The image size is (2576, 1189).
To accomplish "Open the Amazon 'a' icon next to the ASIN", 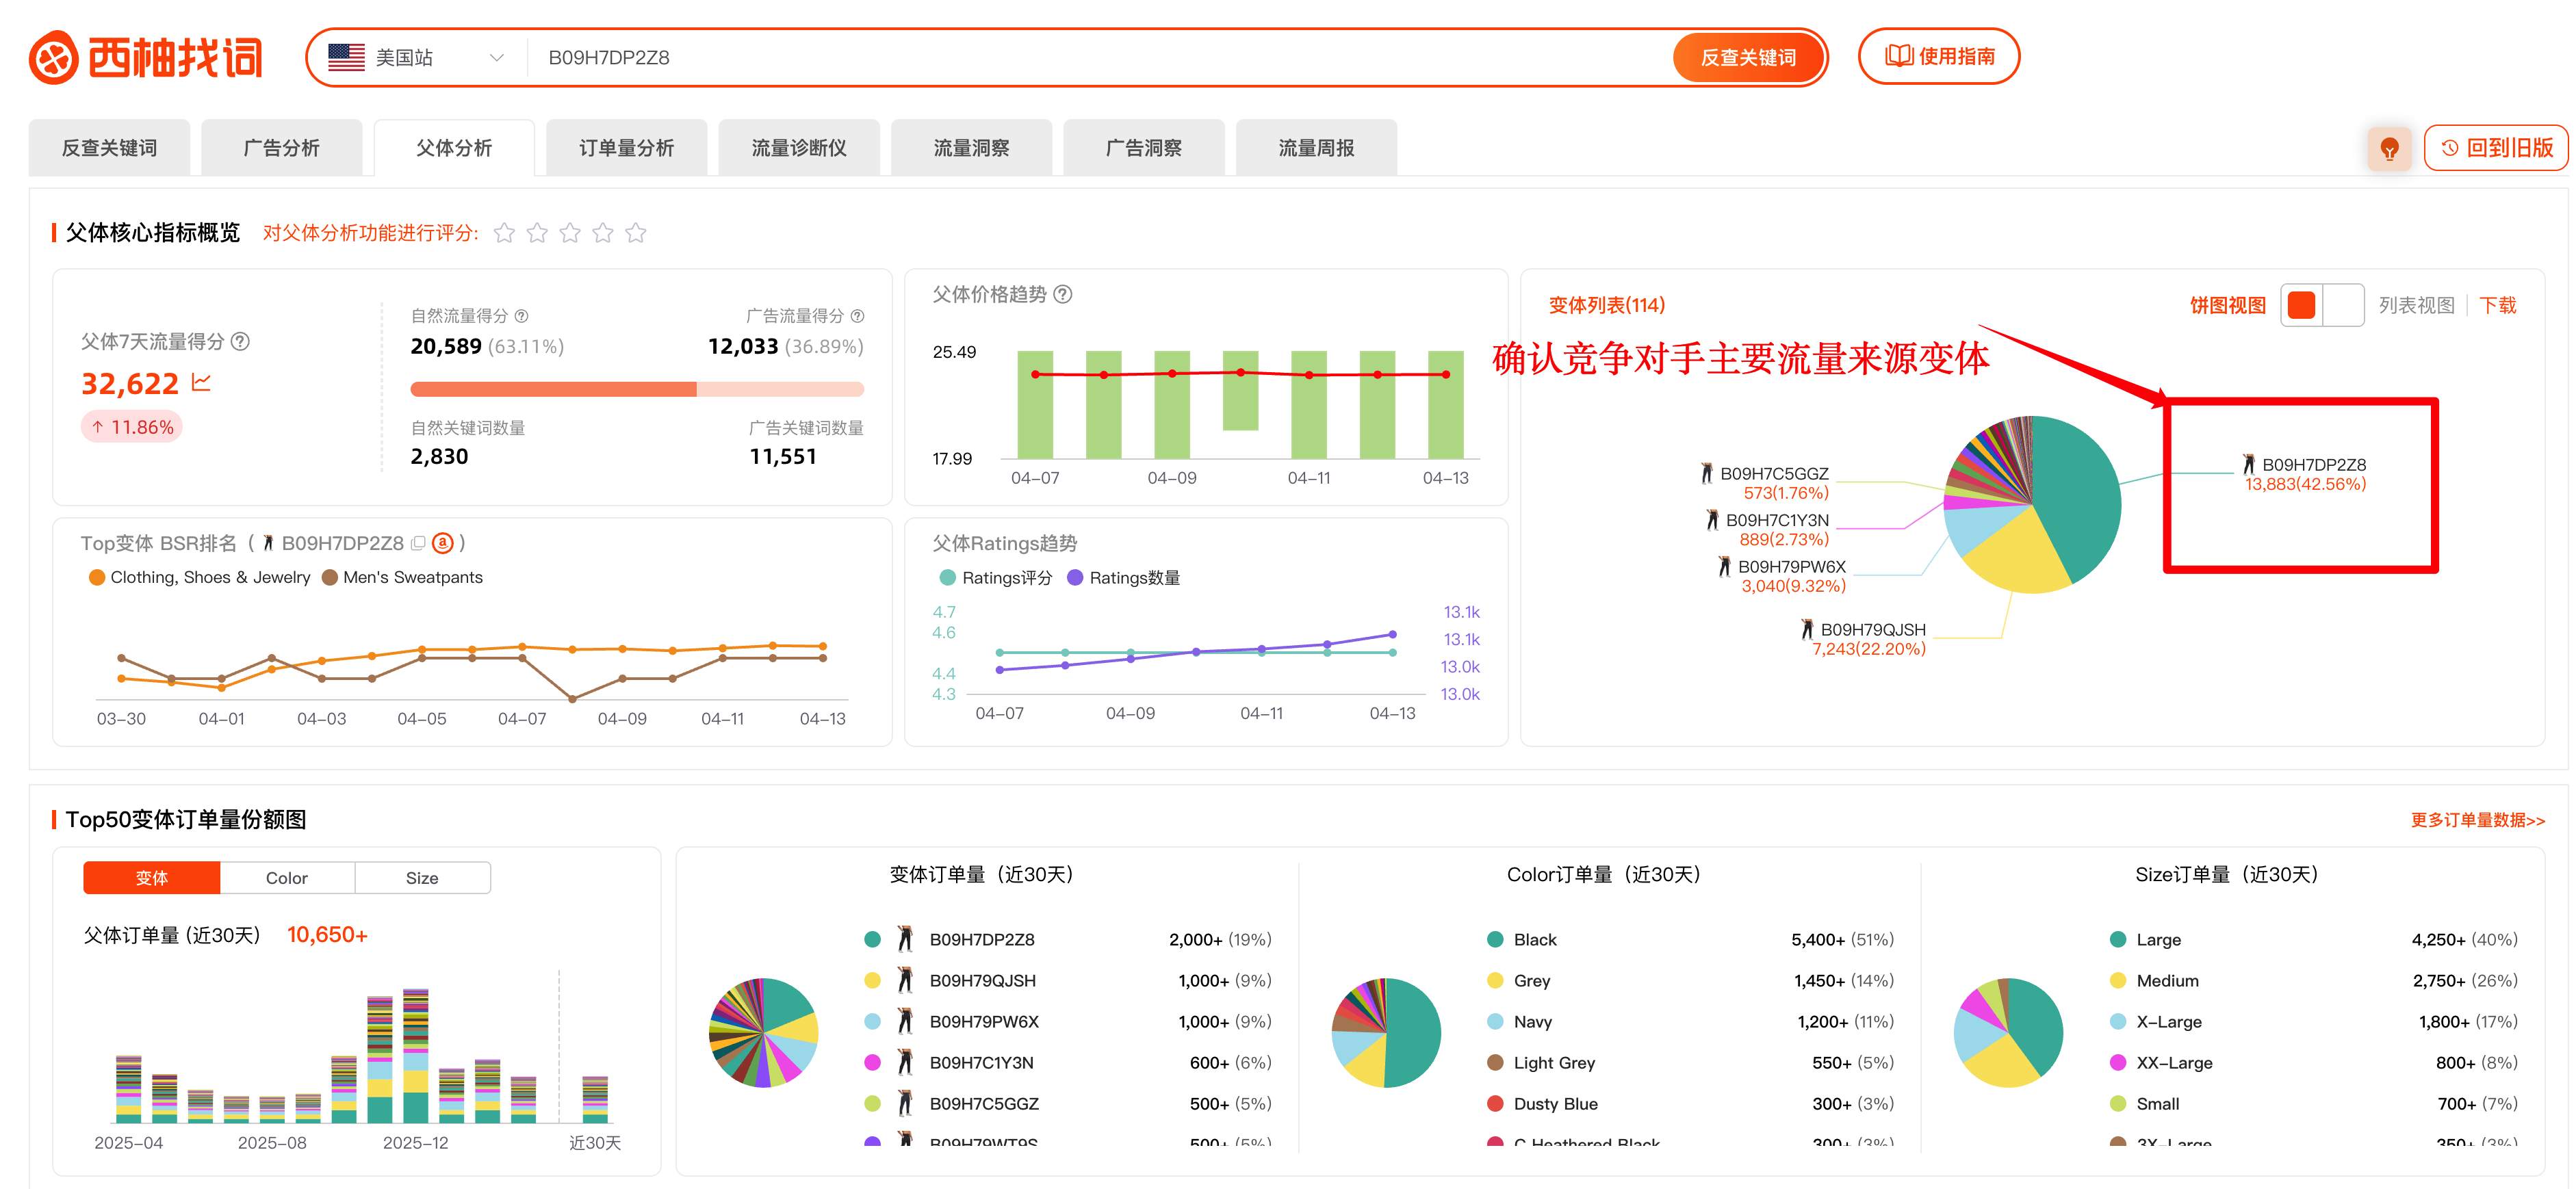I will tap(443, 543).
